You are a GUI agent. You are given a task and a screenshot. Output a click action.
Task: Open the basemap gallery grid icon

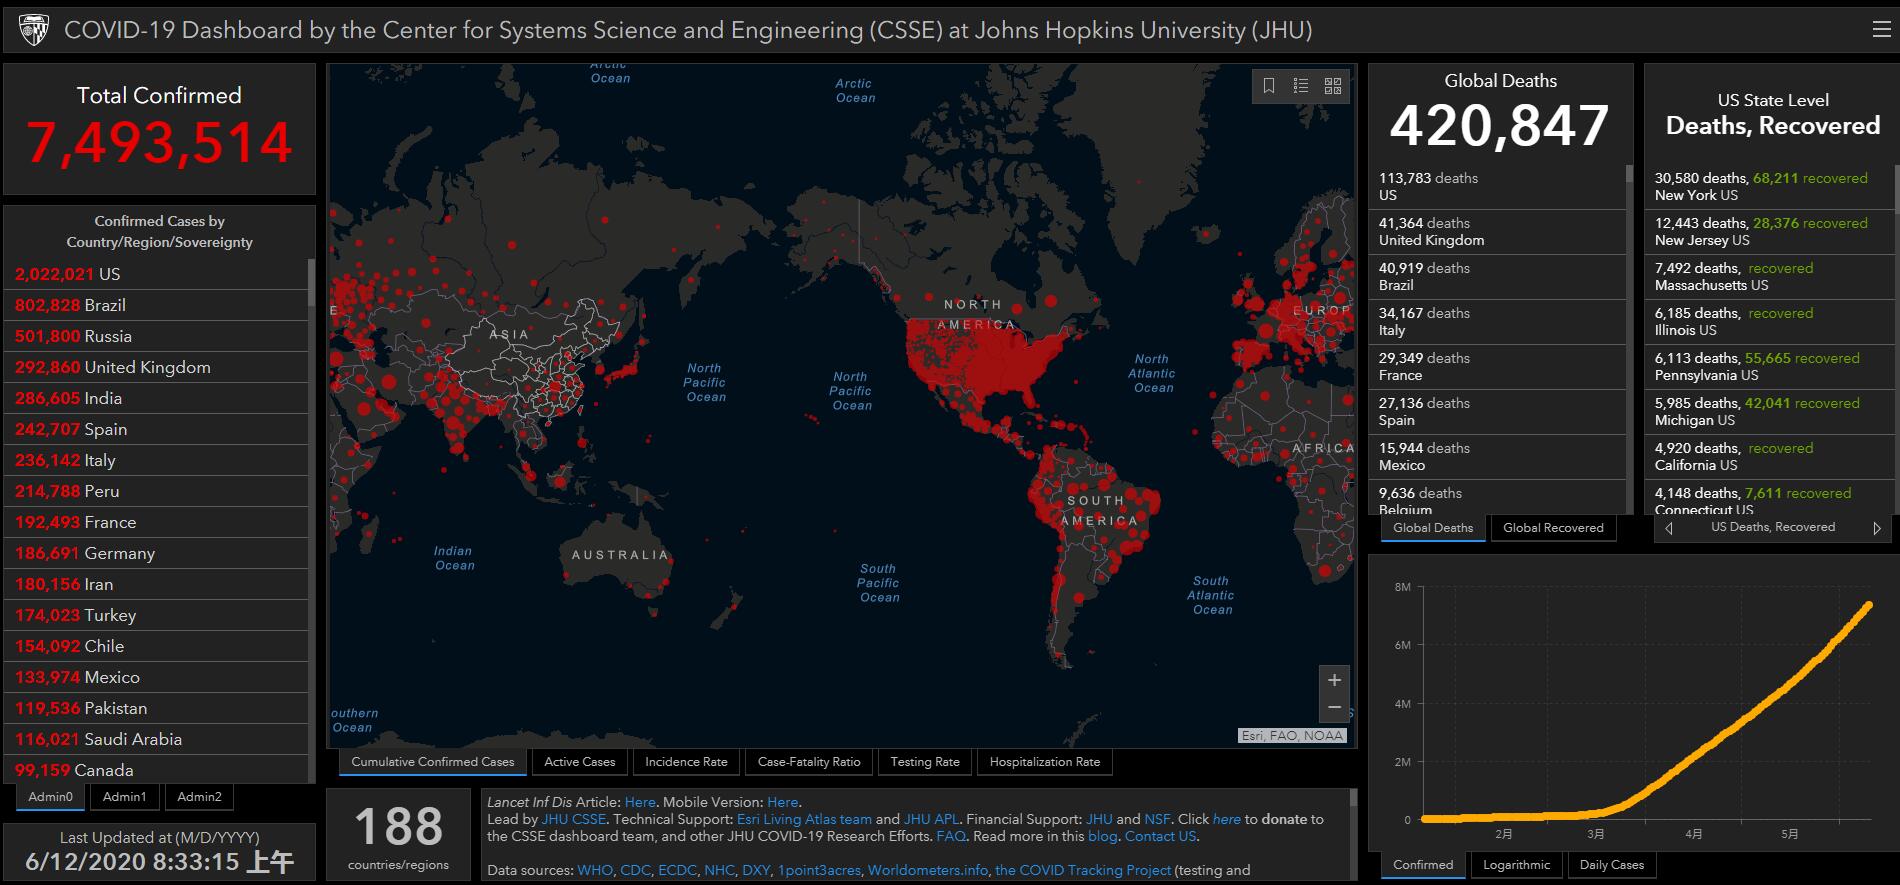[x=1333, y=86]
